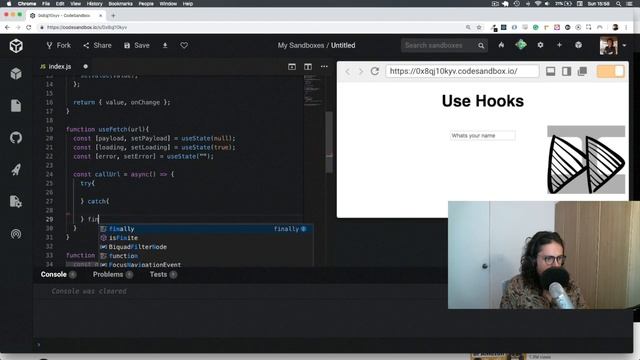
Task: Split the editor with the columns icon
Action: tap(308, 67)
